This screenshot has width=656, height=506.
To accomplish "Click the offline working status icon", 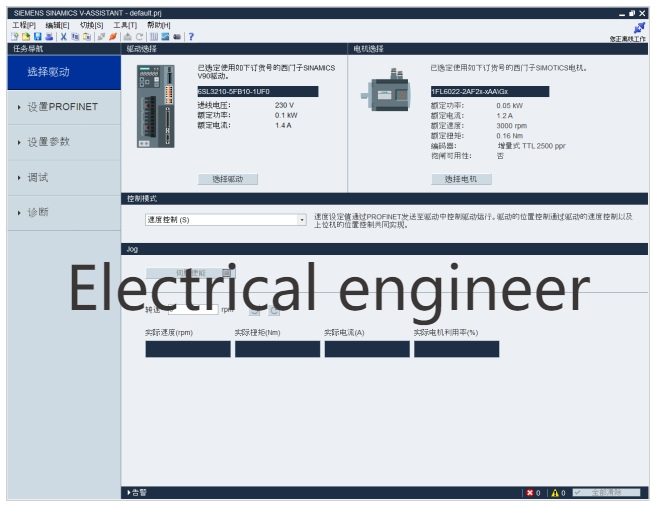I will pos(639,28).
